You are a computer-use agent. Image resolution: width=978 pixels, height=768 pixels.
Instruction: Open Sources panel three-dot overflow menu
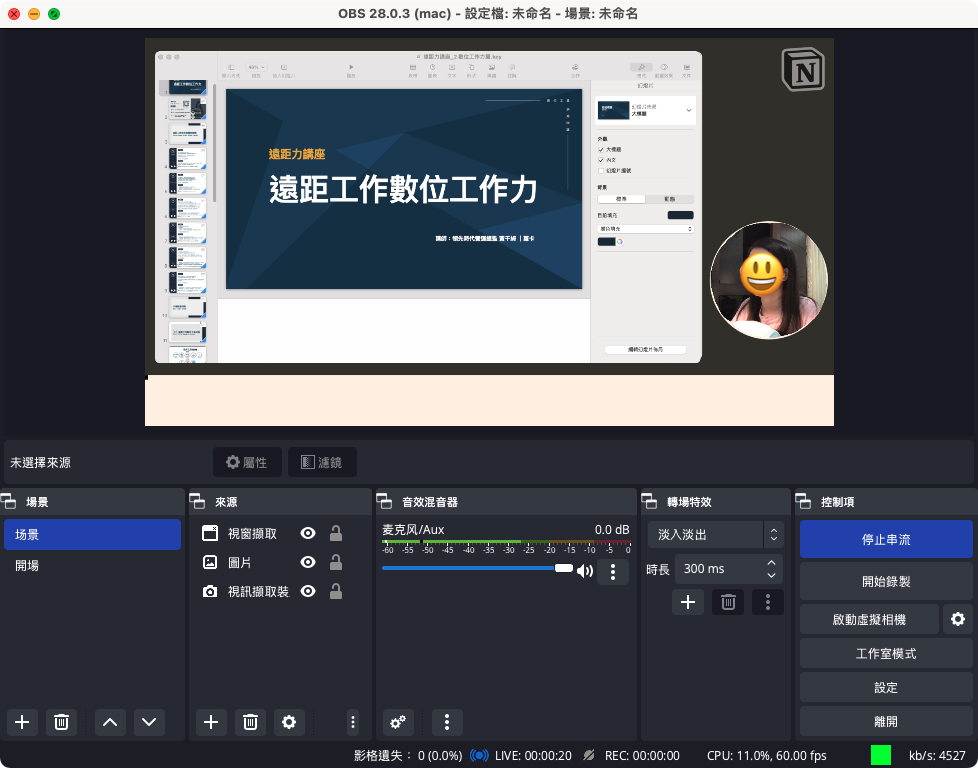[x=353, y=722]
